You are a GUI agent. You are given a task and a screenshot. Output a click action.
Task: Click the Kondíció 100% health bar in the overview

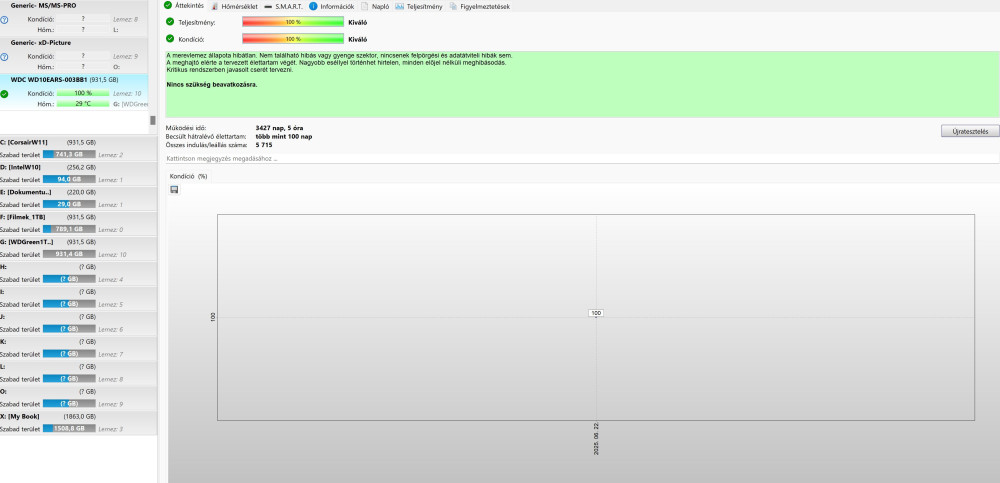pos(292,38)
